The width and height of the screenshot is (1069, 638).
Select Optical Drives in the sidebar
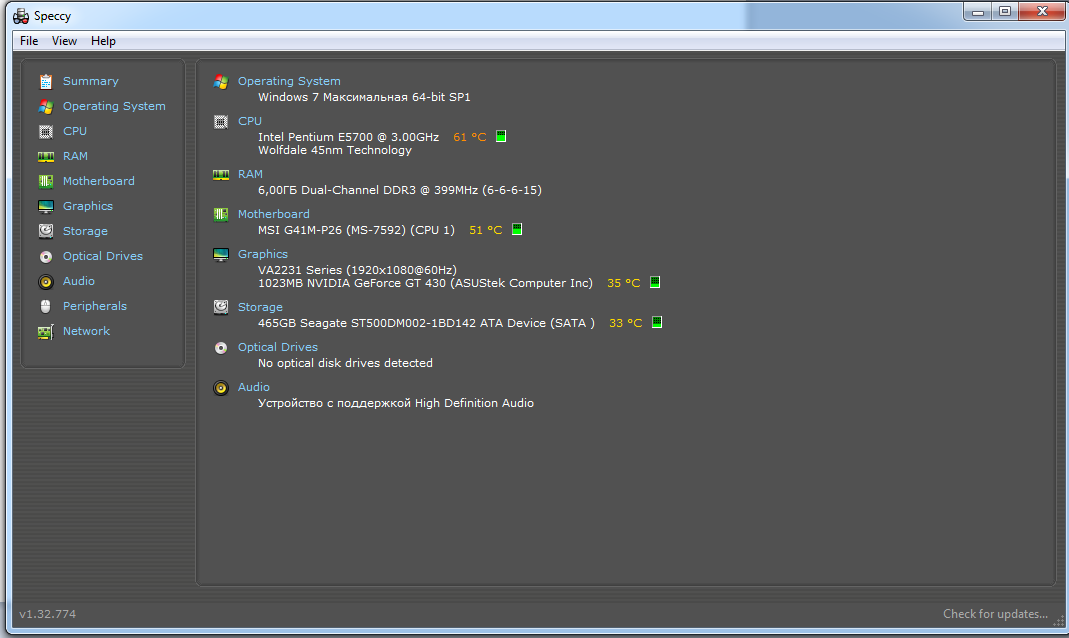(x=103, y=256)
